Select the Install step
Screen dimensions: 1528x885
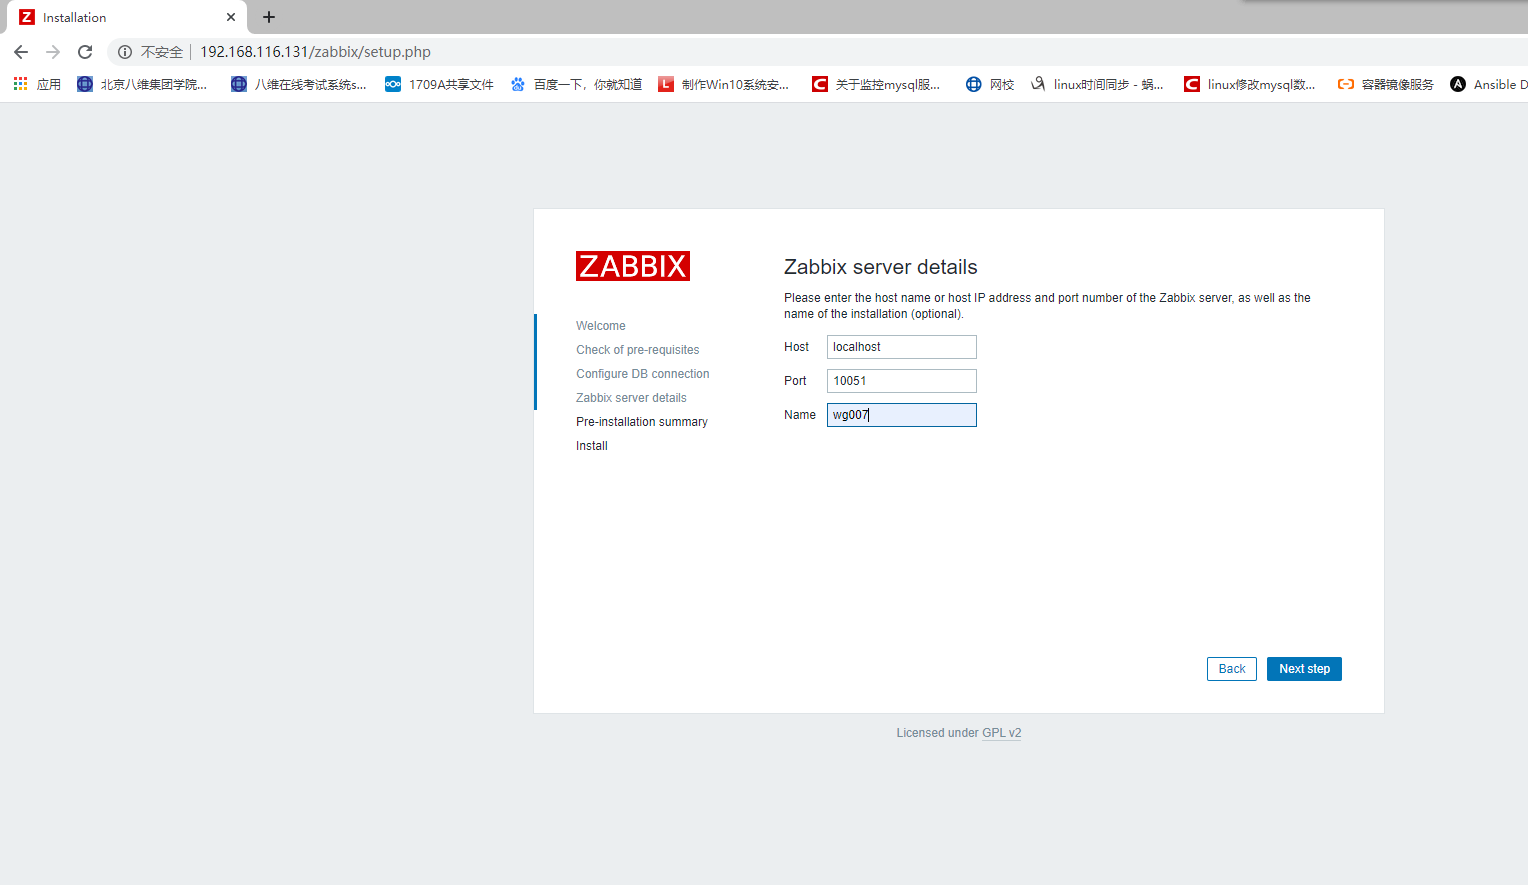coord(592,446)
